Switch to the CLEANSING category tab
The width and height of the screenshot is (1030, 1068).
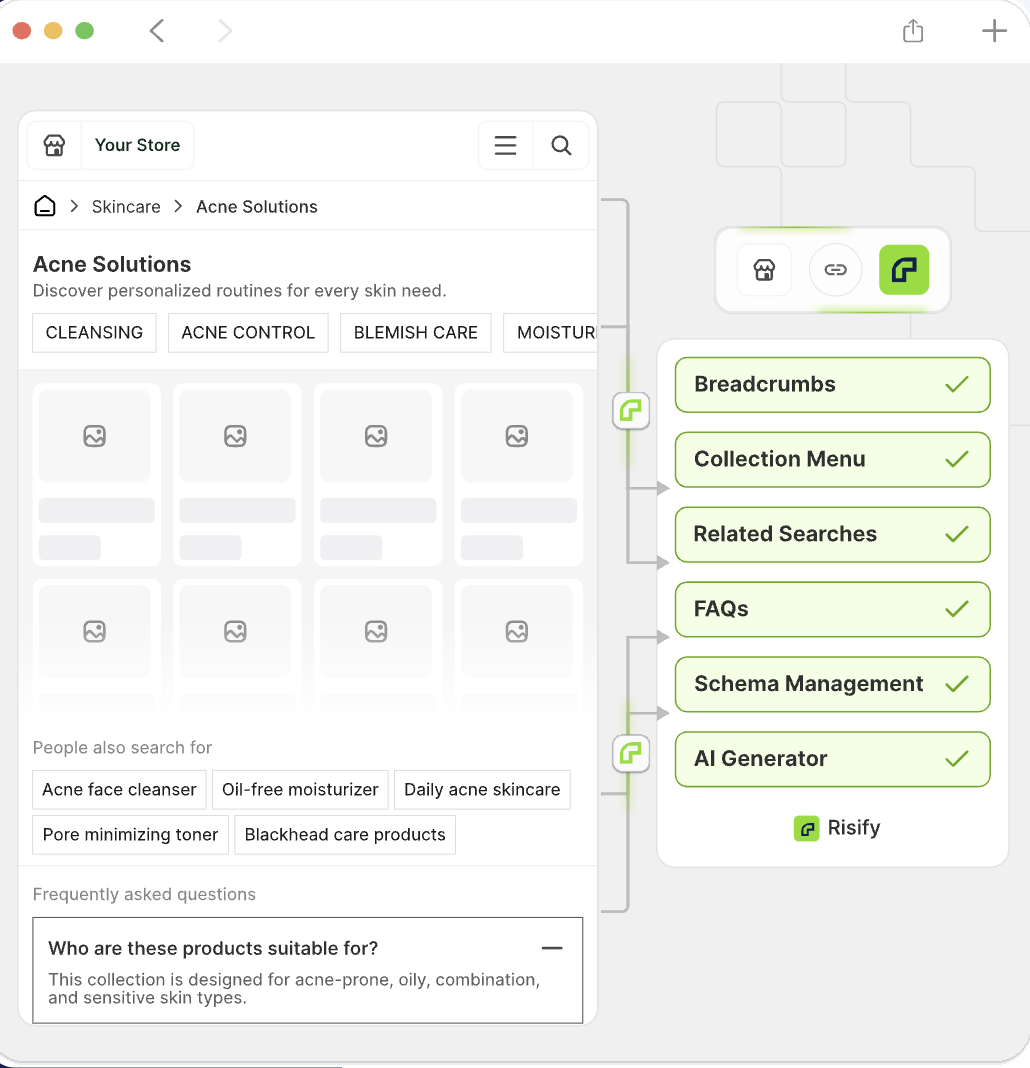(x=94, y=332)
